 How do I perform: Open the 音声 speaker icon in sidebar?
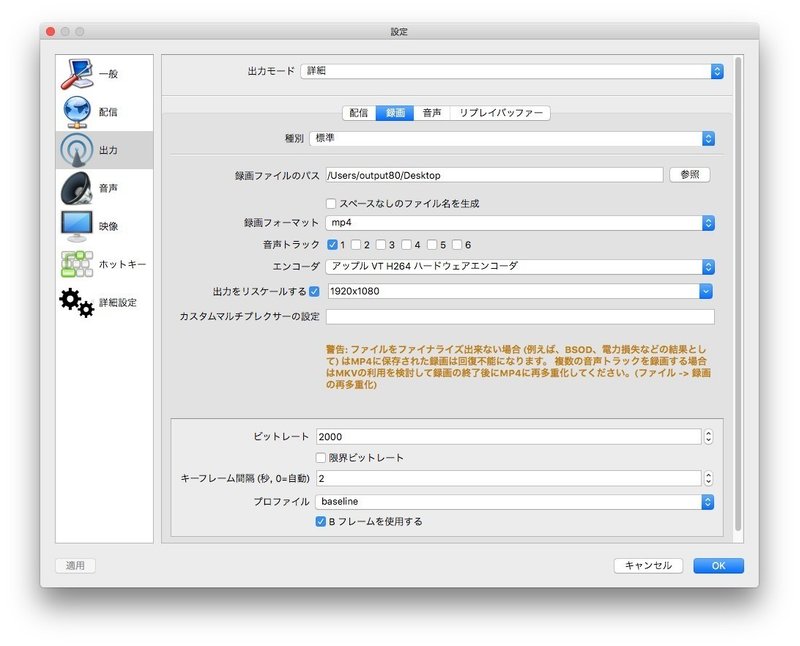click(77, 188)
